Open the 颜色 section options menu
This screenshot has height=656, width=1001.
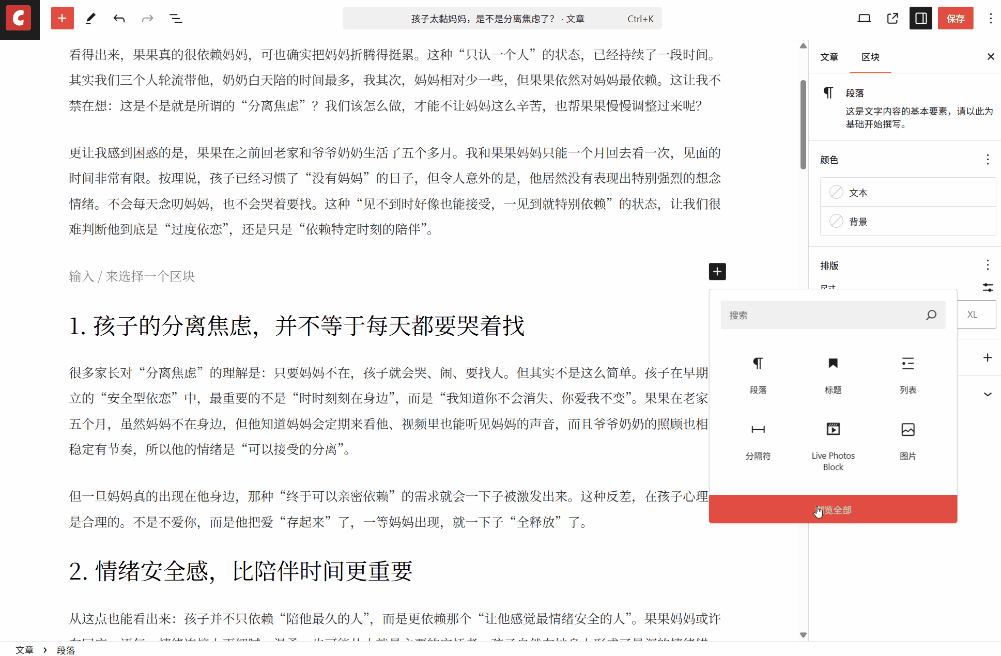[988, 160]
